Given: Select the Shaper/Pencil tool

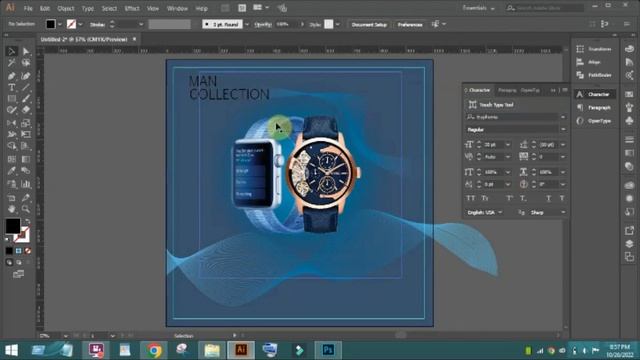Looking at the screenshot, I should pyautogui.click(x=11, y=110).
